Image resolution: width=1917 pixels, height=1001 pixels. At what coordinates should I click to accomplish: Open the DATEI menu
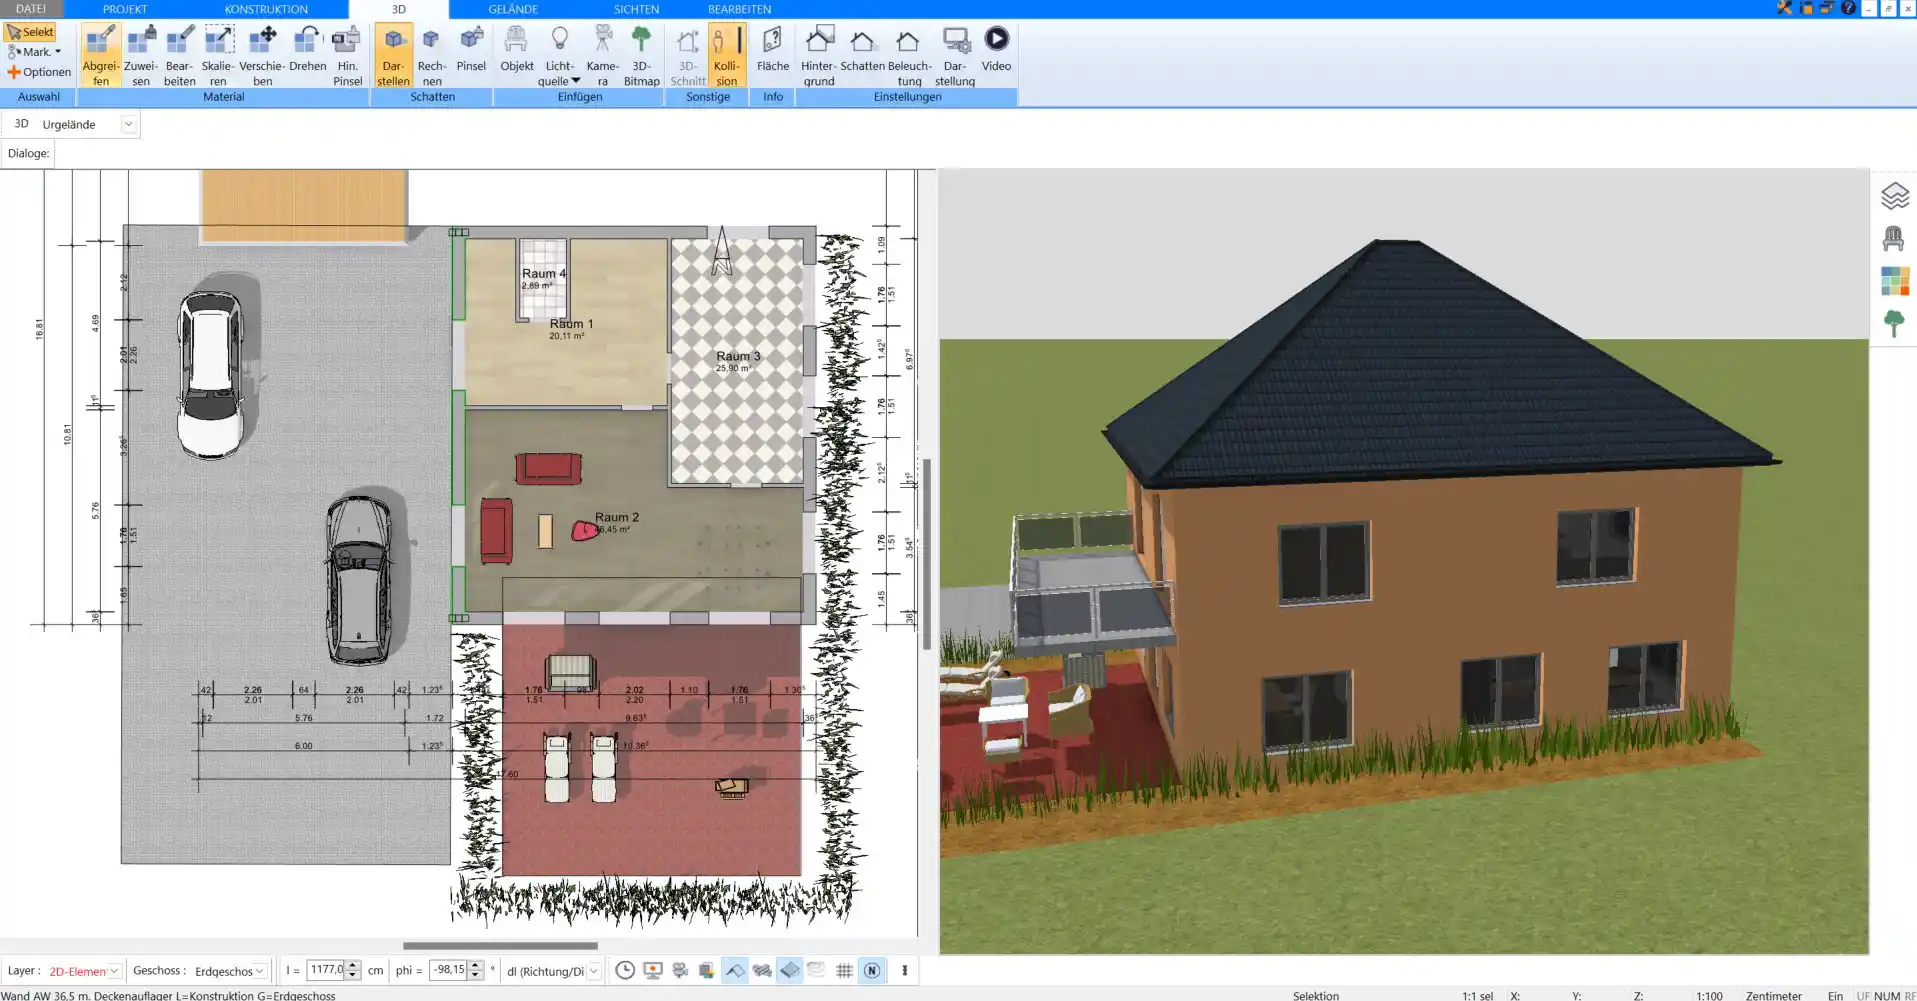(x=31, y=9)
